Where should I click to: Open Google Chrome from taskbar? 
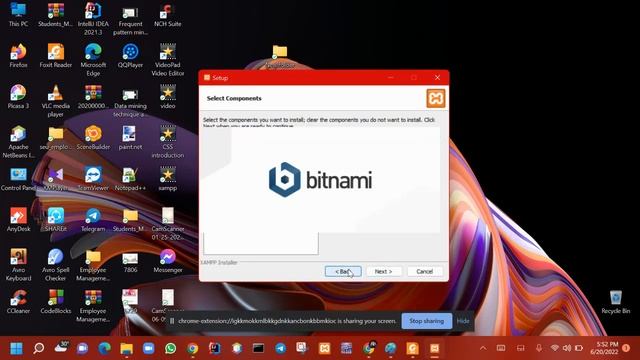[193, 348]
